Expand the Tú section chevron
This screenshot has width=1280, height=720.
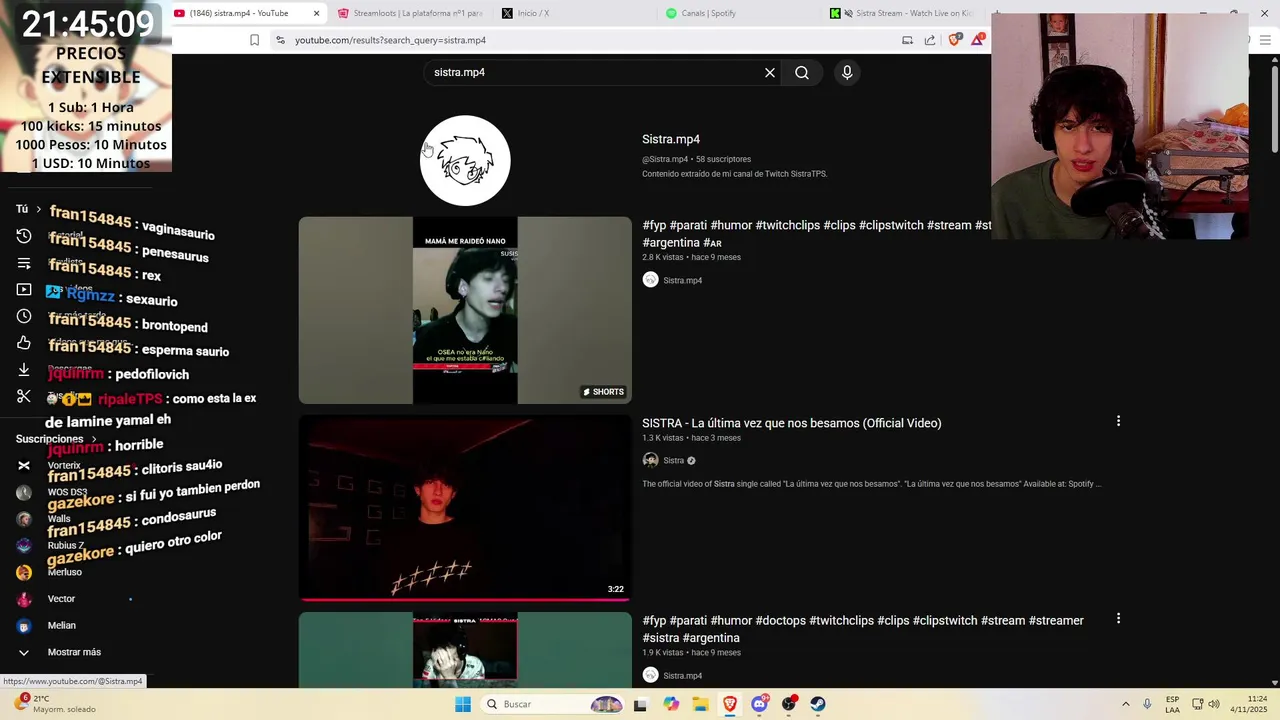click(x=38, y=209)
